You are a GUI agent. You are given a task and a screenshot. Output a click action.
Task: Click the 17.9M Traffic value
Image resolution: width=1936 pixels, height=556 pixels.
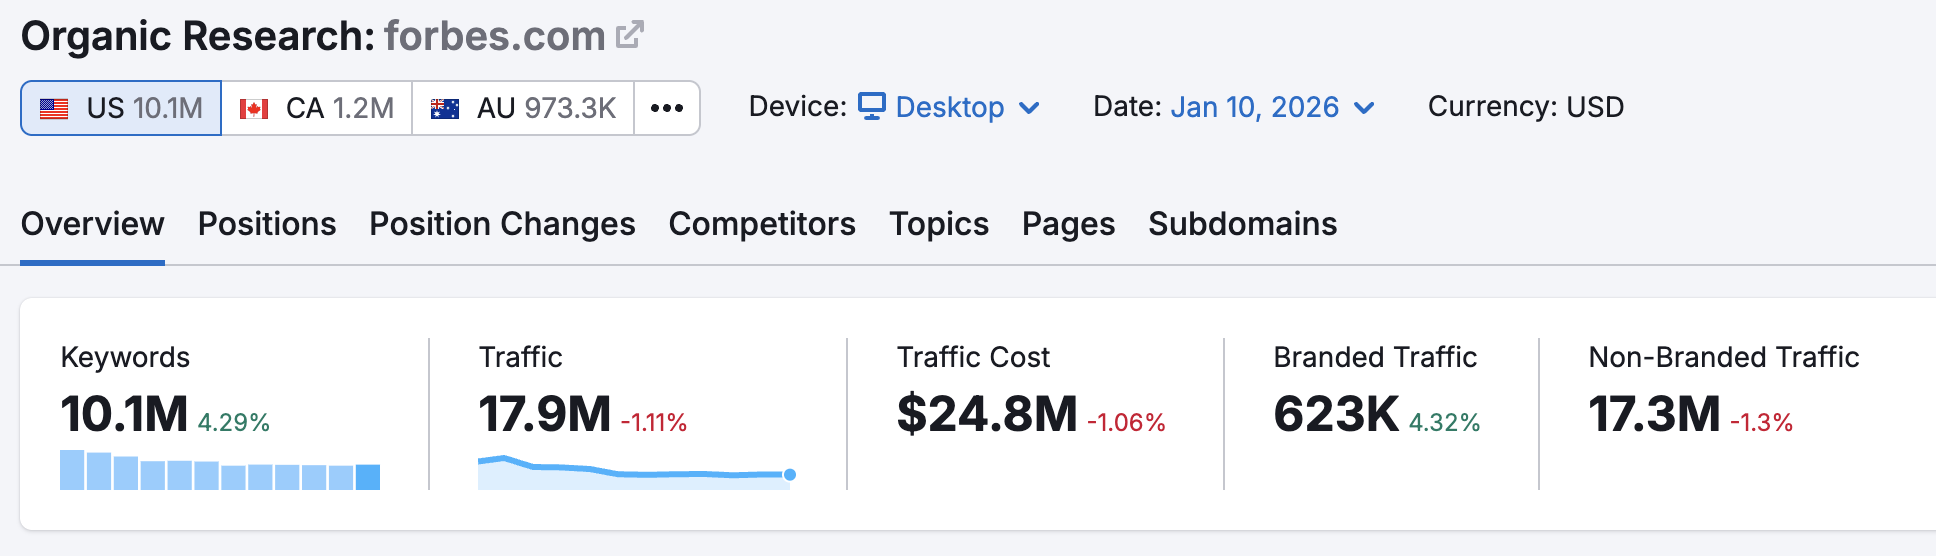pyautogui.click(x=544, y=414)
